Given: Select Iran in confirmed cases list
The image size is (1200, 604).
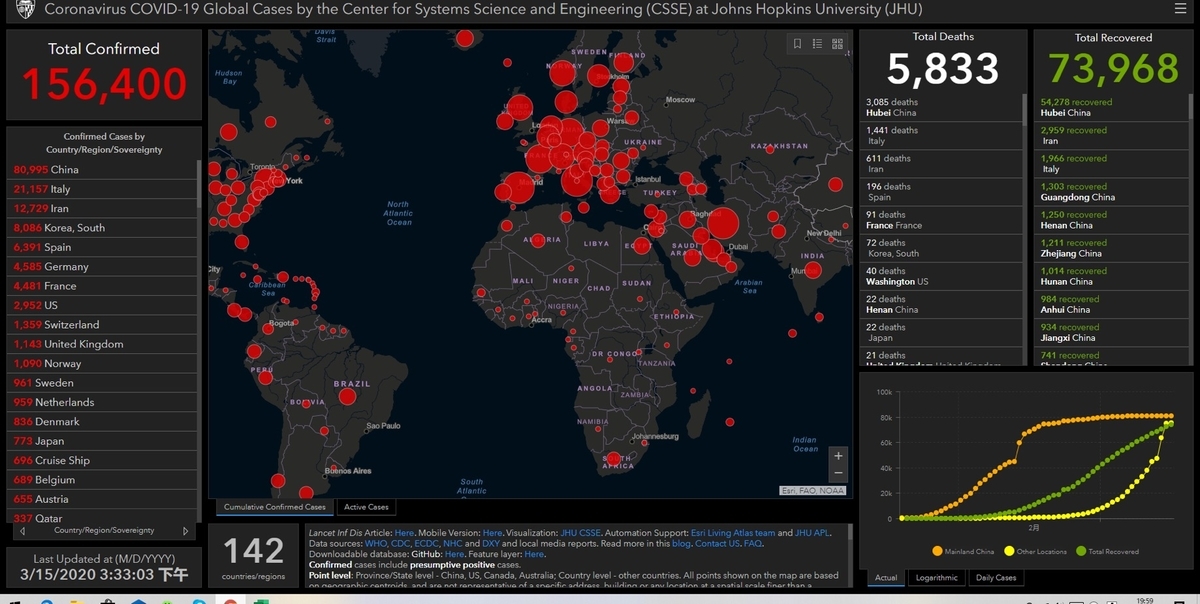Looking at the screenshot, I should click(x=103, y=208).
